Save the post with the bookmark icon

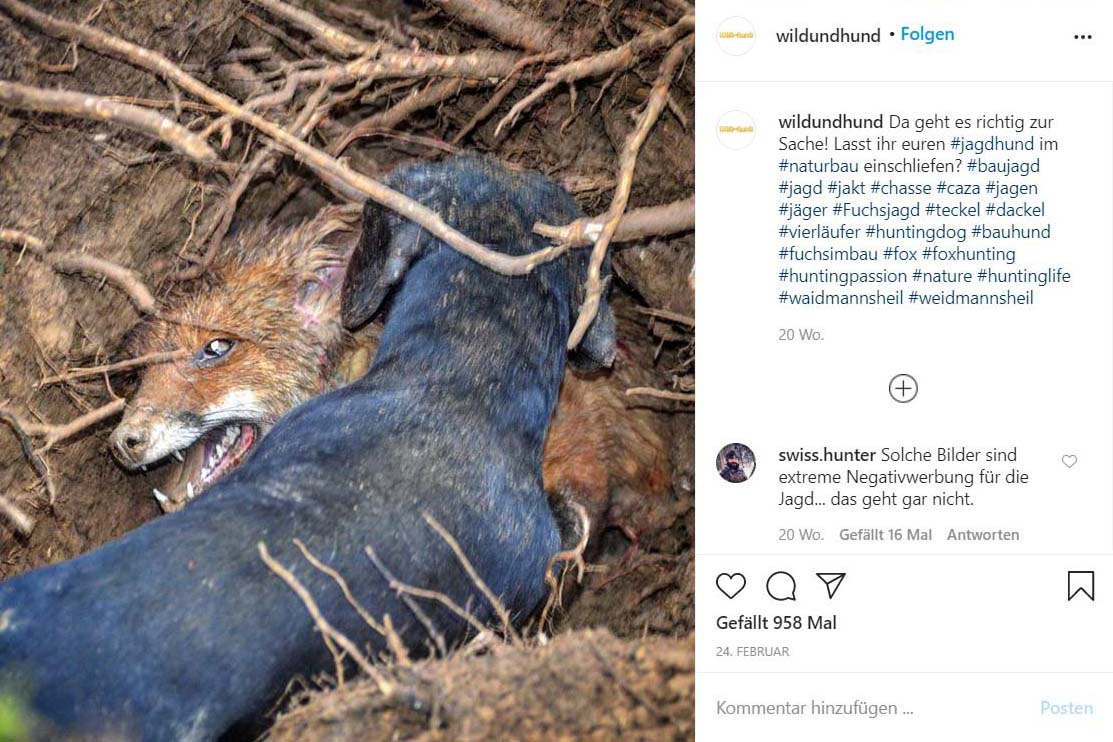[x=1080, y=586]
